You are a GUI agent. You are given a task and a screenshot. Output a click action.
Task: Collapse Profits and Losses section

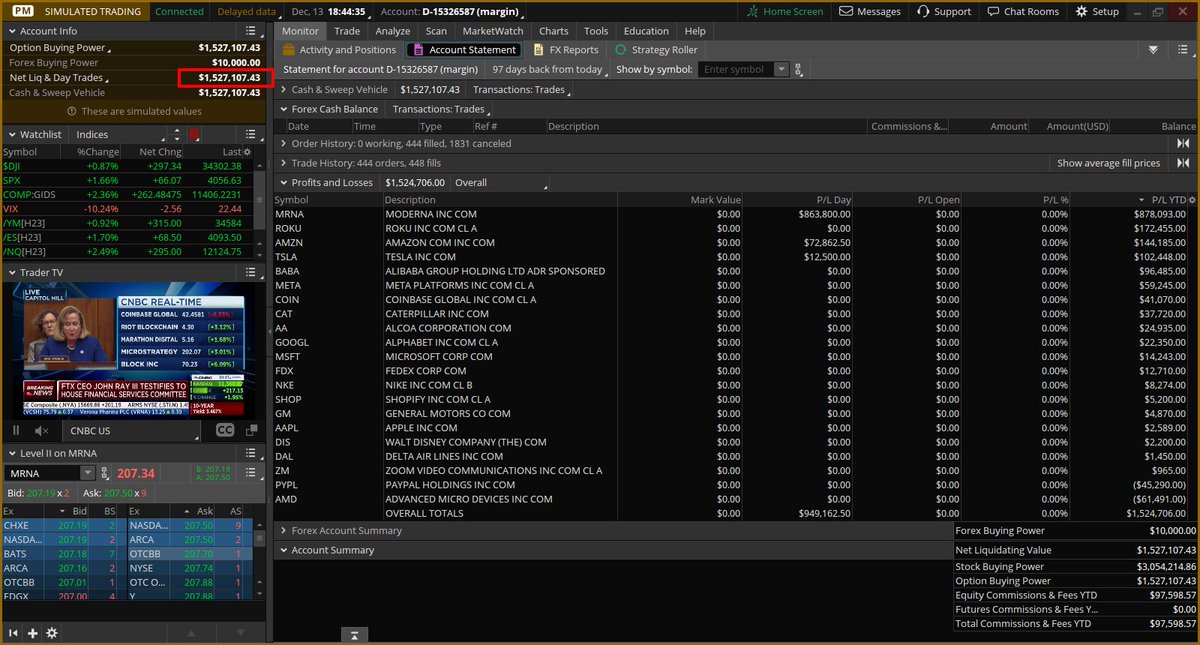(x=283, y=183)
